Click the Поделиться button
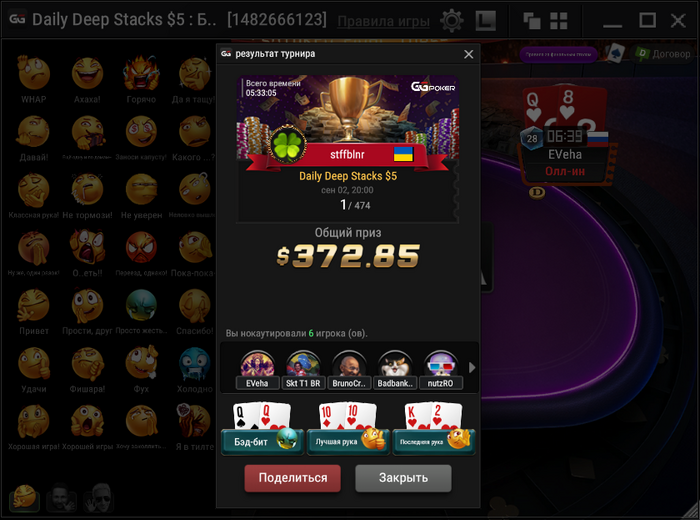 tap(292, 478)
